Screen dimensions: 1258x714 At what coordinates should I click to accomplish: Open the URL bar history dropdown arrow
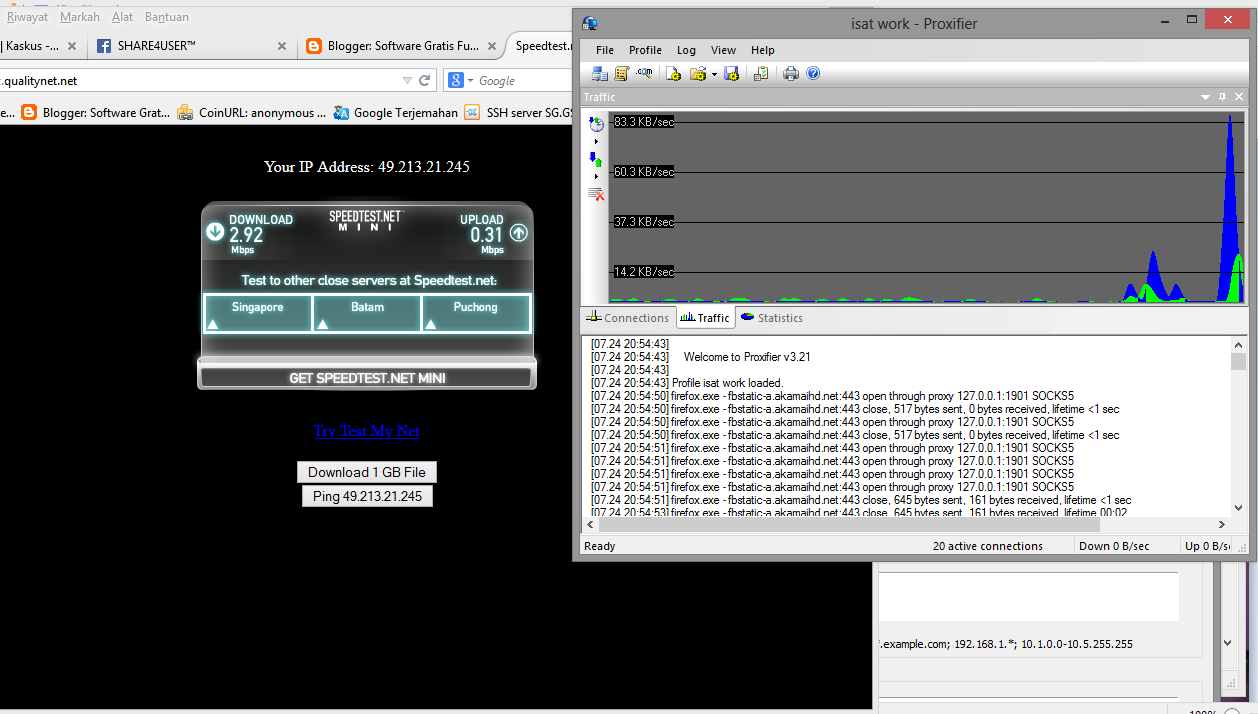[407, 80]
